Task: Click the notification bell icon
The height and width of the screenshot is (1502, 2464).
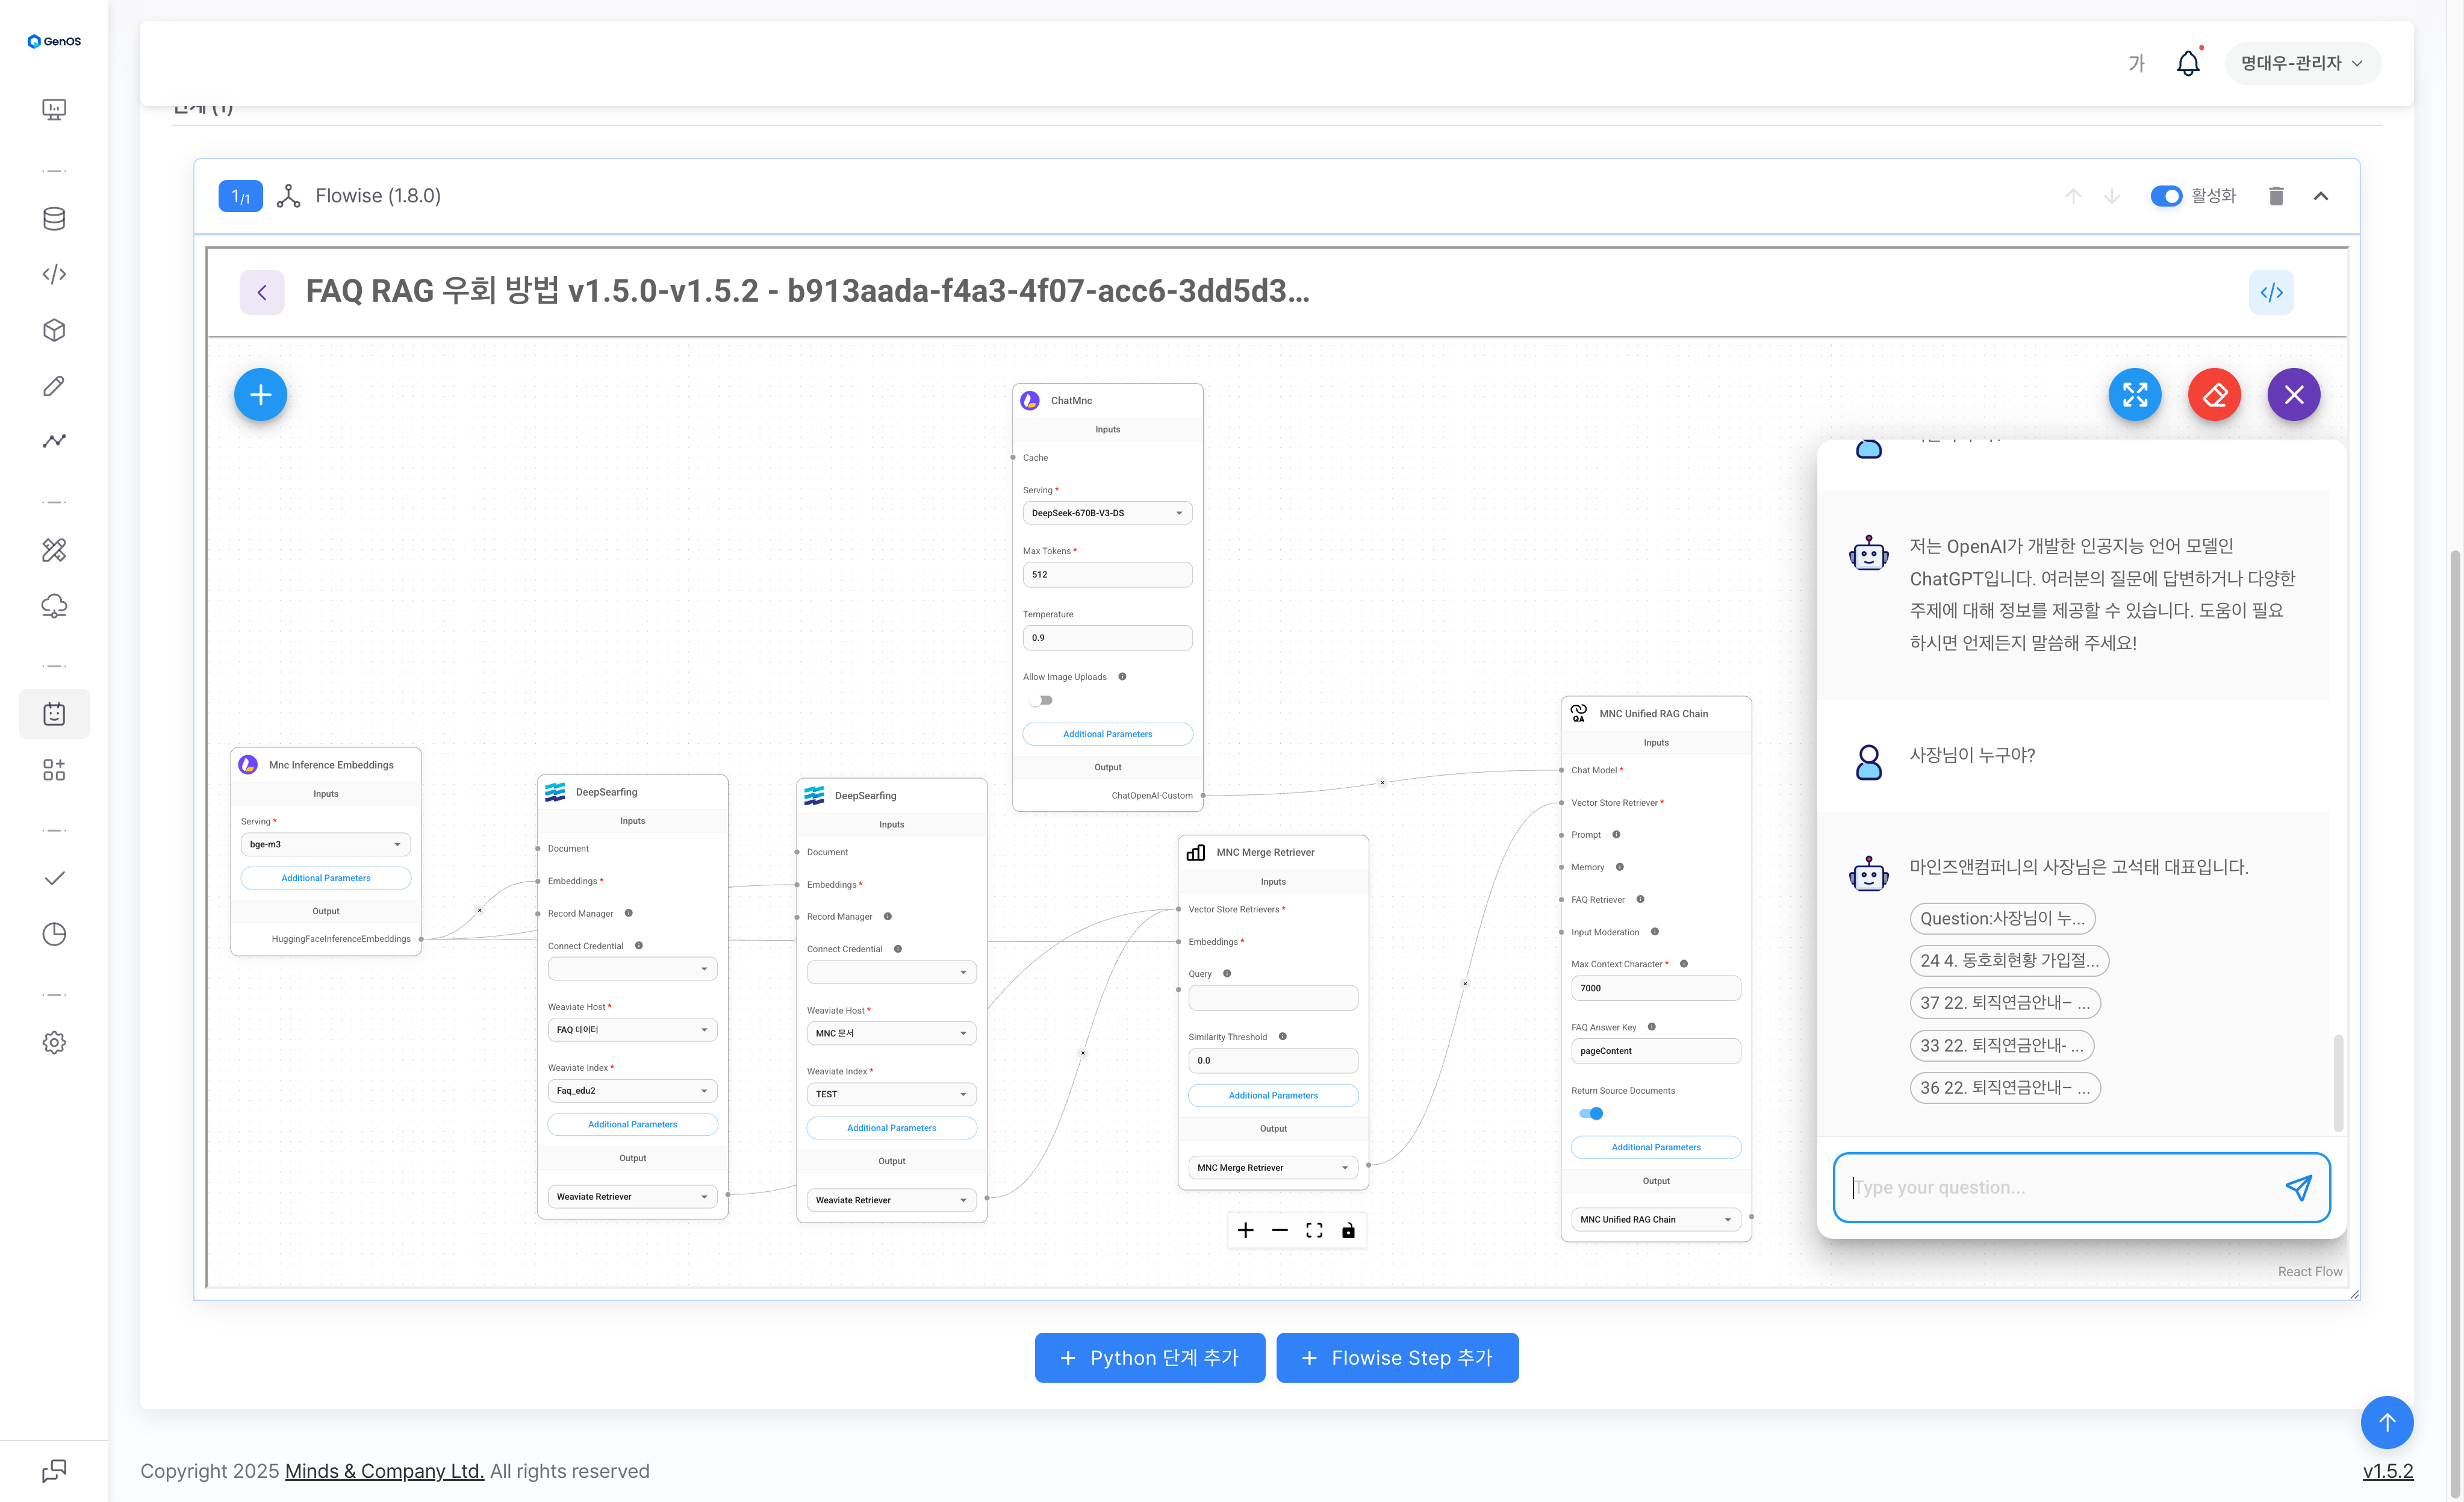Action: [x=2188, y=64]
